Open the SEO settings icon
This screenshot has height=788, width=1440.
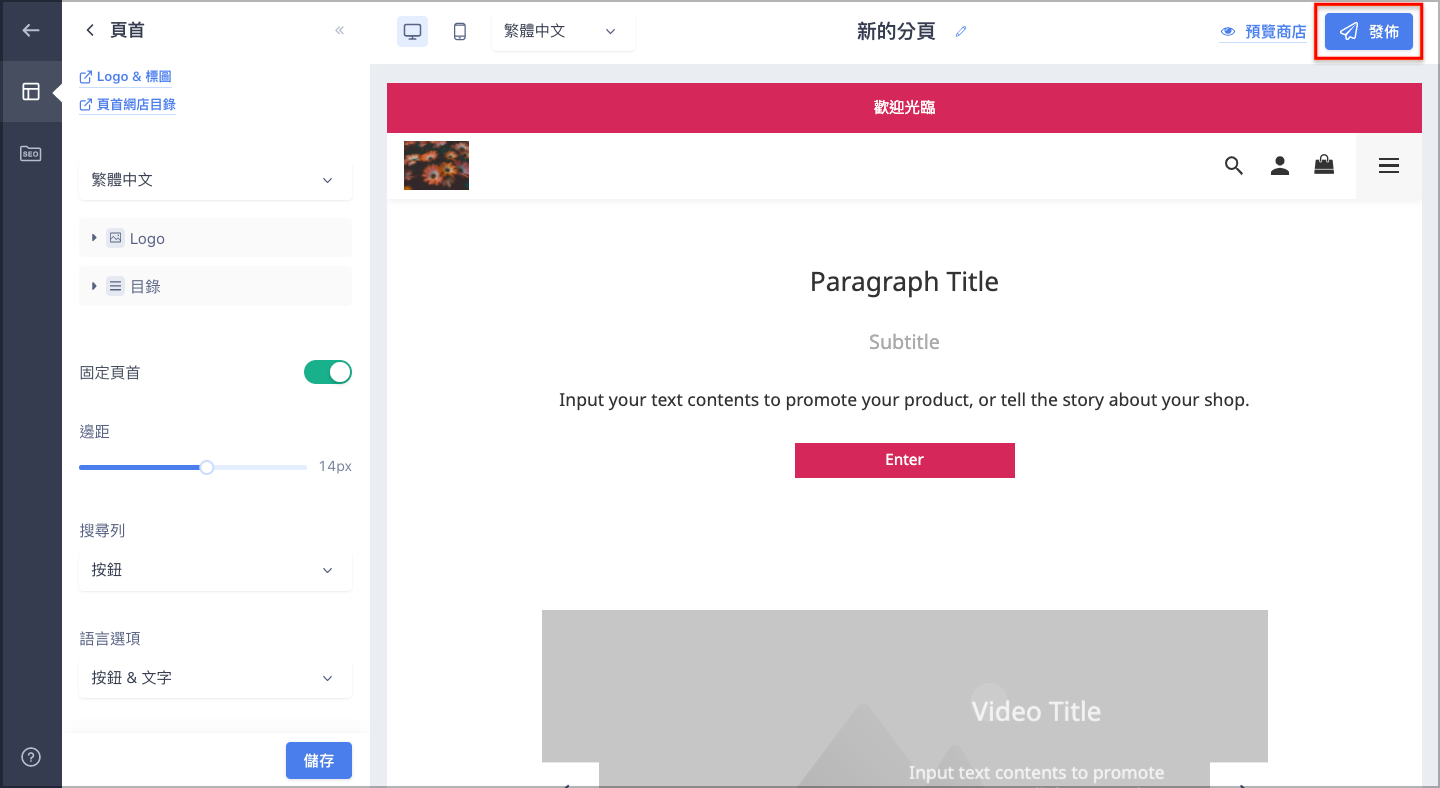pos(31,154)
